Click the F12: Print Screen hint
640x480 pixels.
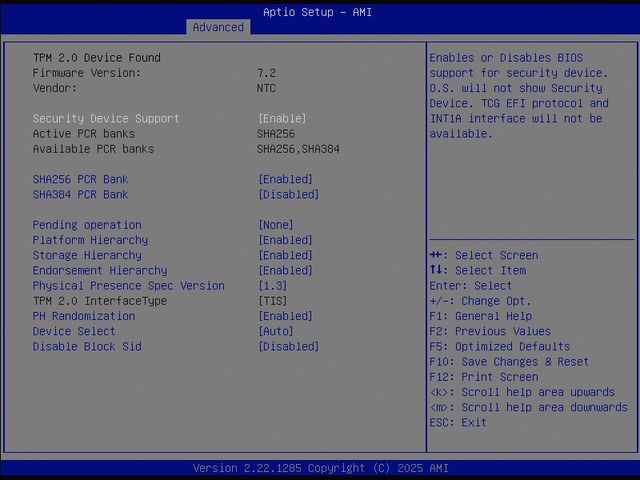pos(484,377)
